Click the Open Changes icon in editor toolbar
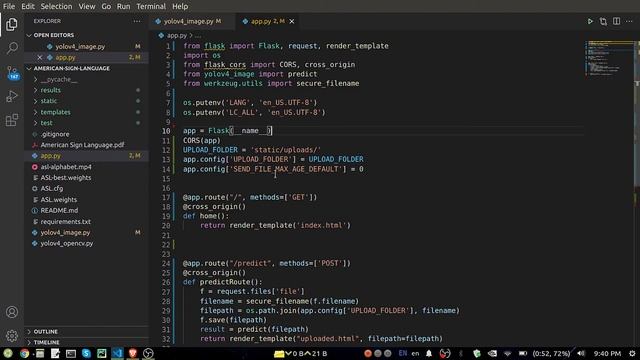The width and height of the screenshot is (640, 360). coord(603,21)
